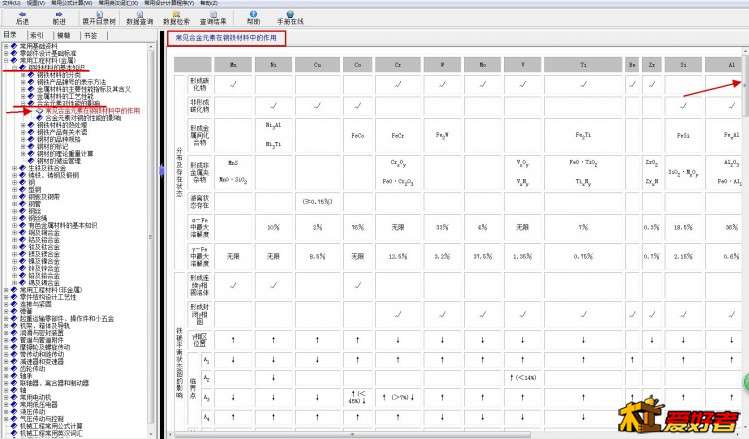Viewport: 749px width, 439px height.
Task: Click the book icon beside 弹簧
Action: 14,311
